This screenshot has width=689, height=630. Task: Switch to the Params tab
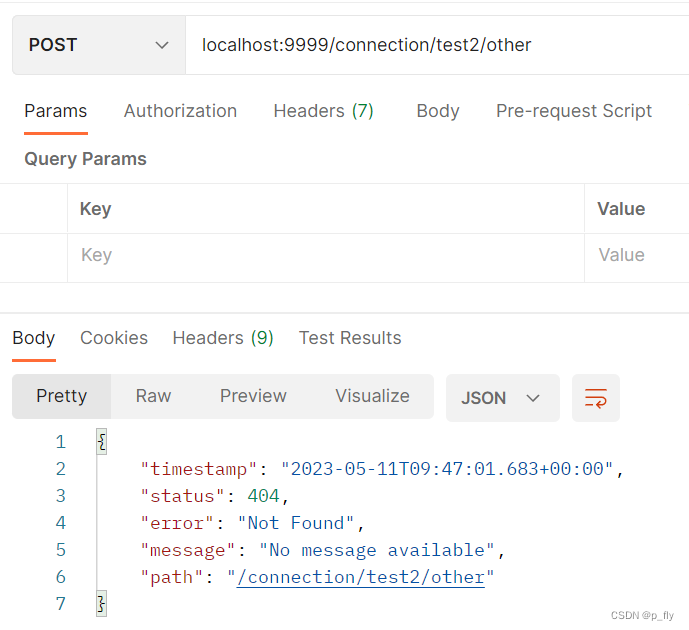56,111
